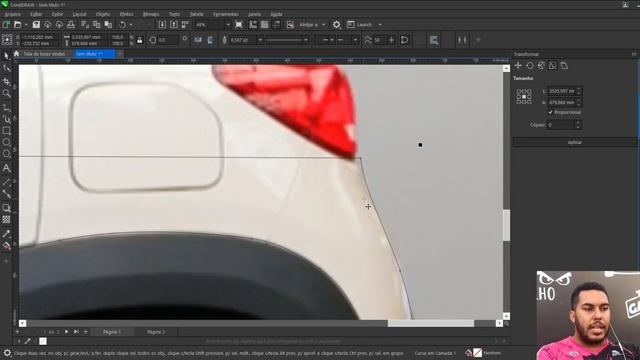Screen dimensions: 640x360
Task: Click the Import icon in toolbar
Action: [162, 24]
